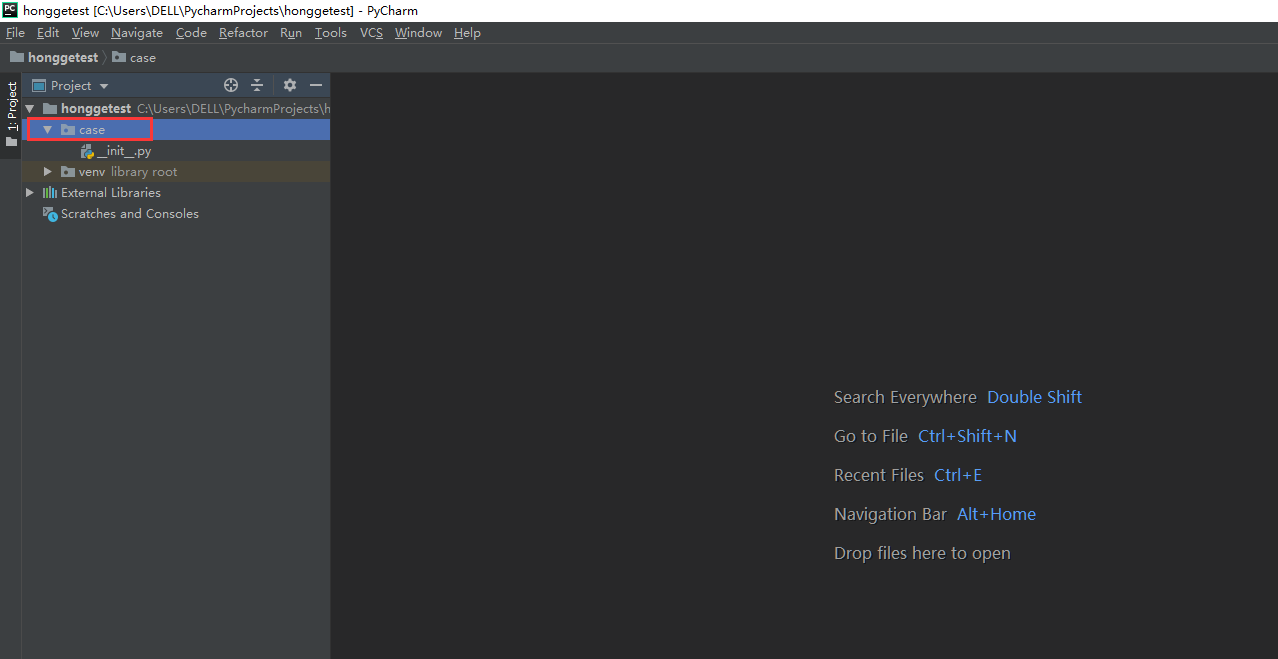This screenshot has height=659, width=1278.
Task: Click the Alt+Home shortcut text
Action: [996, 514]
